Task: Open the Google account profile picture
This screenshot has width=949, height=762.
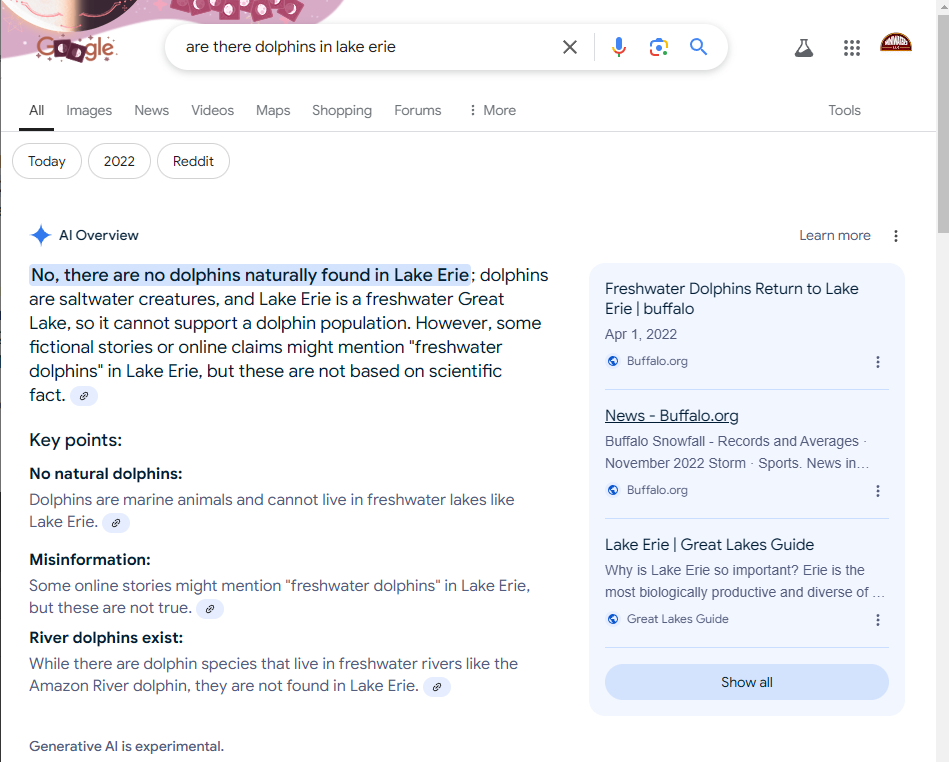Action: click(896, 43)
